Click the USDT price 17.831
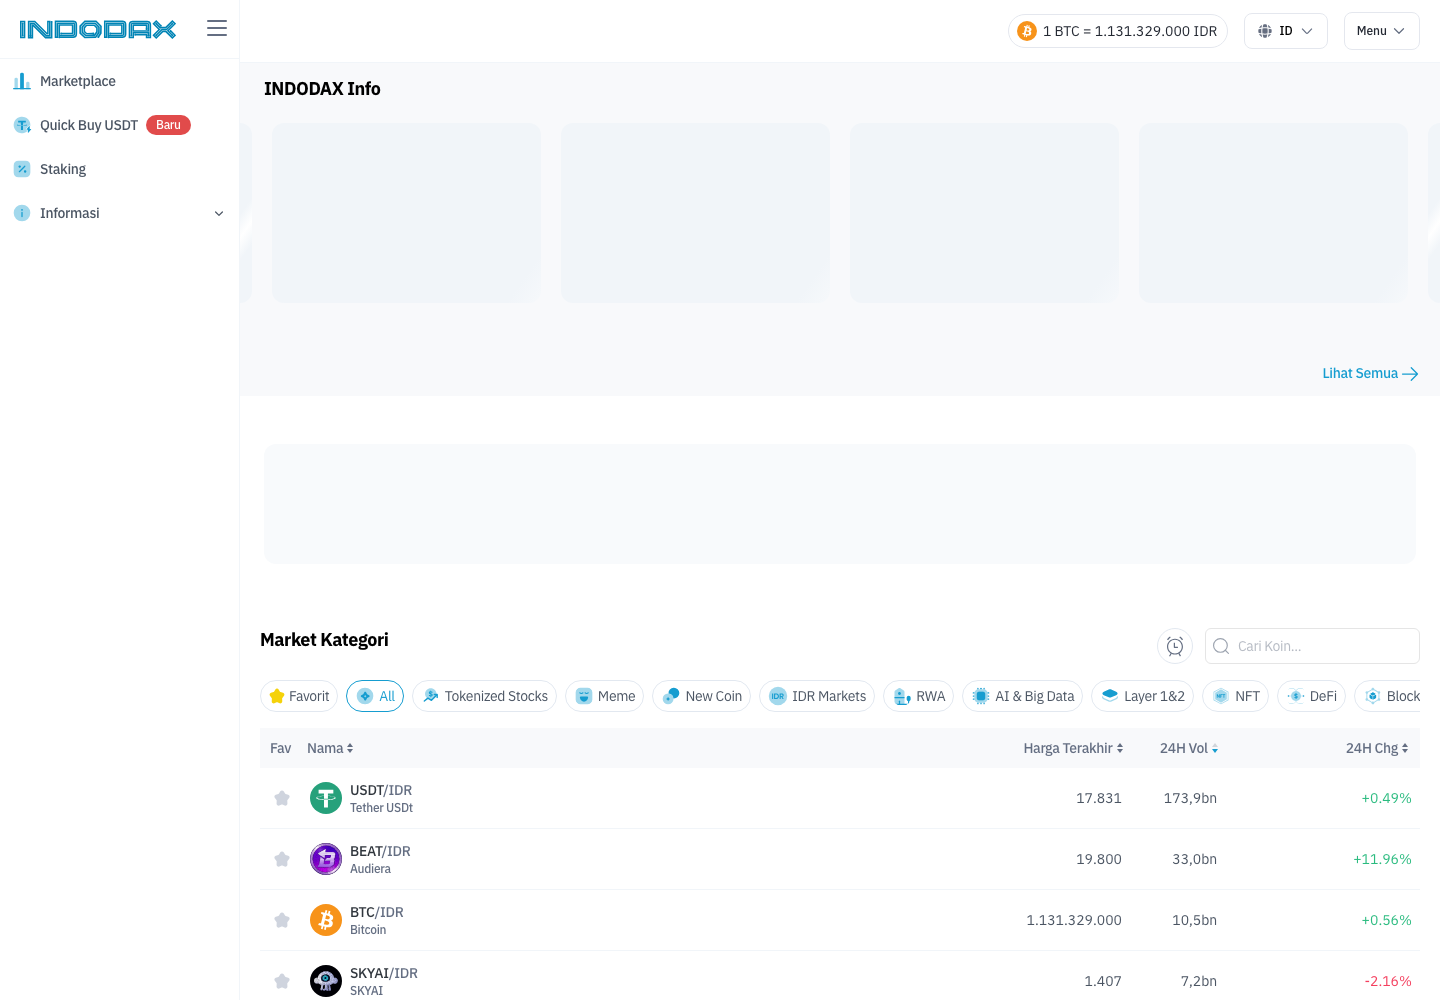1440x1000 pixels. tap(1099, 798)
